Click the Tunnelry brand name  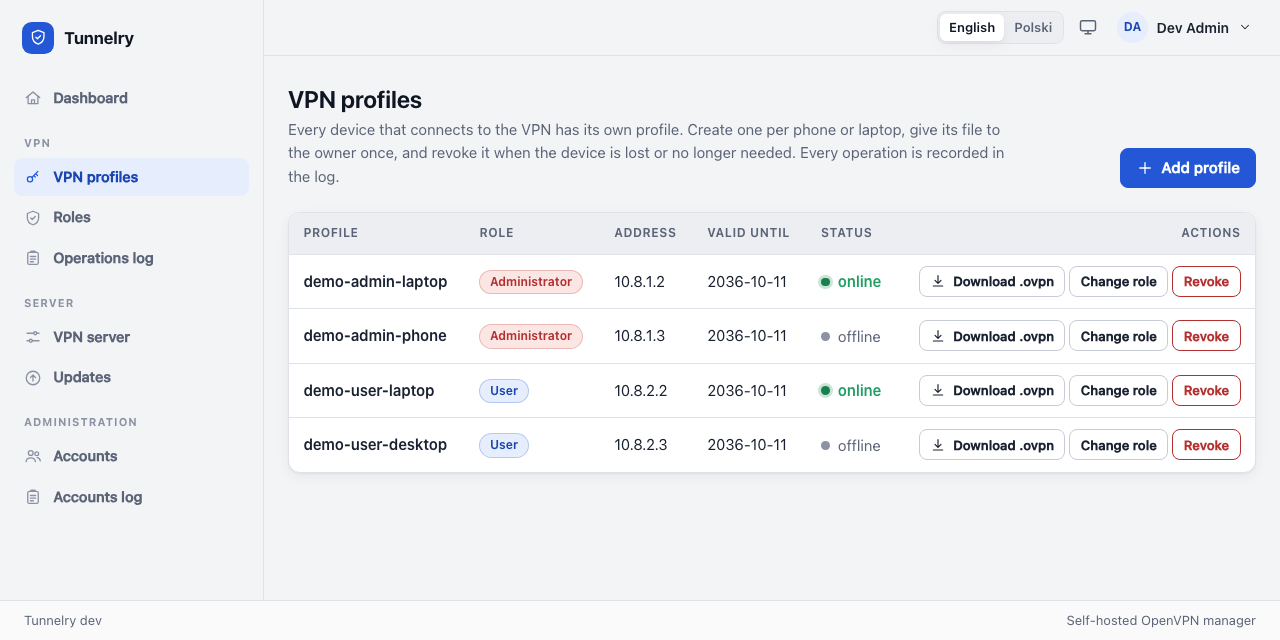click(x=99, y=38)
